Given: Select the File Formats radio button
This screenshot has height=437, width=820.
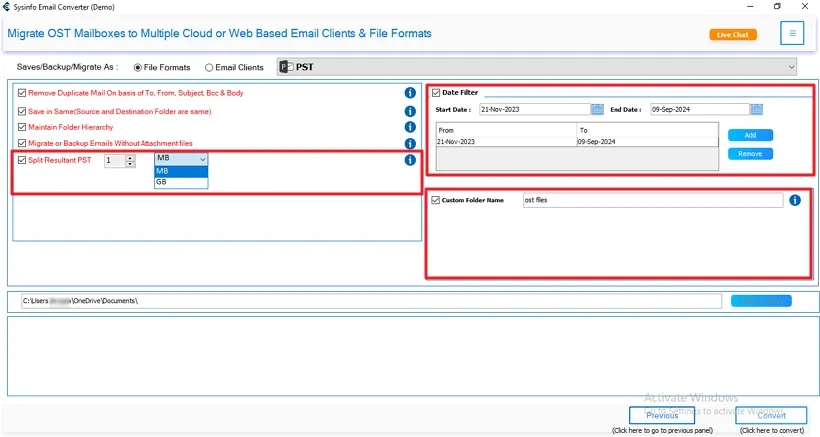Looking at the screenshot, I should click(x=138, y=67).
